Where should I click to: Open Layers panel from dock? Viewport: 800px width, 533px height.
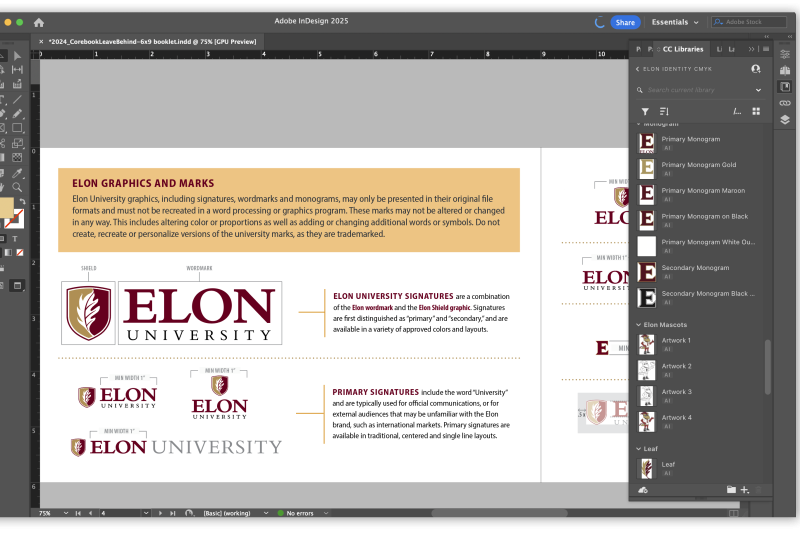point(785,119)
